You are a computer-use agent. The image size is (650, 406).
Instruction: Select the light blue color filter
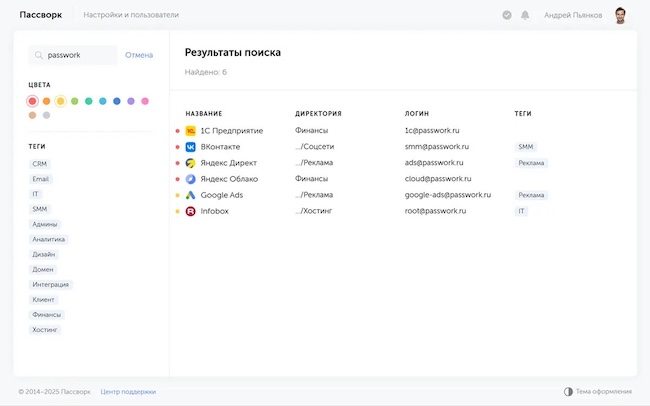click(103, 101)
